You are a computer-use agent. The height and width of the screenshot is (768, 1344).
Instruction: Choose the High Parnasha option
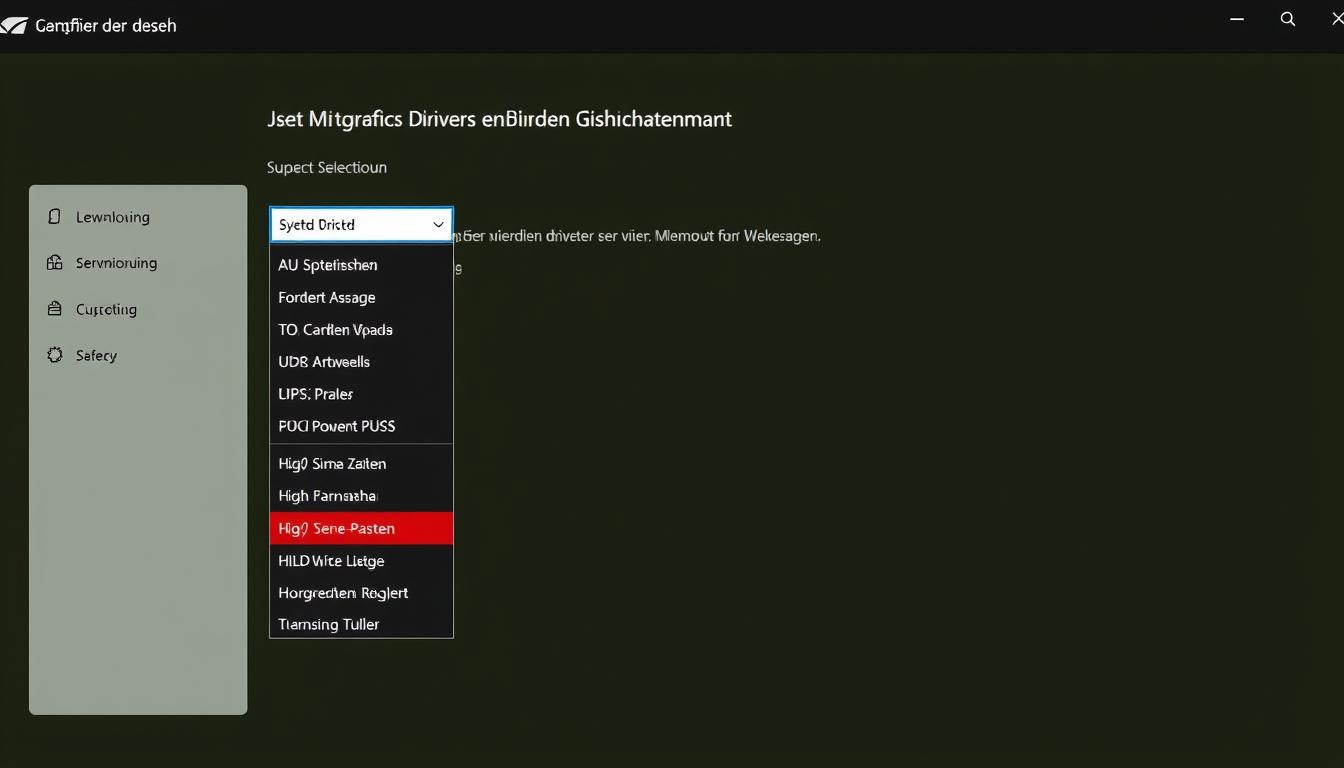pos(361,495)
